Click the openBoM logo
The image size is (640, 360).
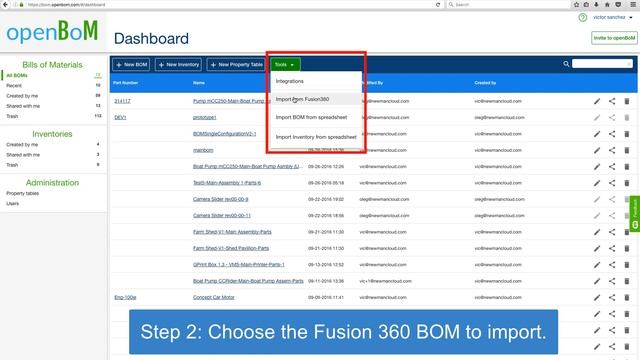52,31
